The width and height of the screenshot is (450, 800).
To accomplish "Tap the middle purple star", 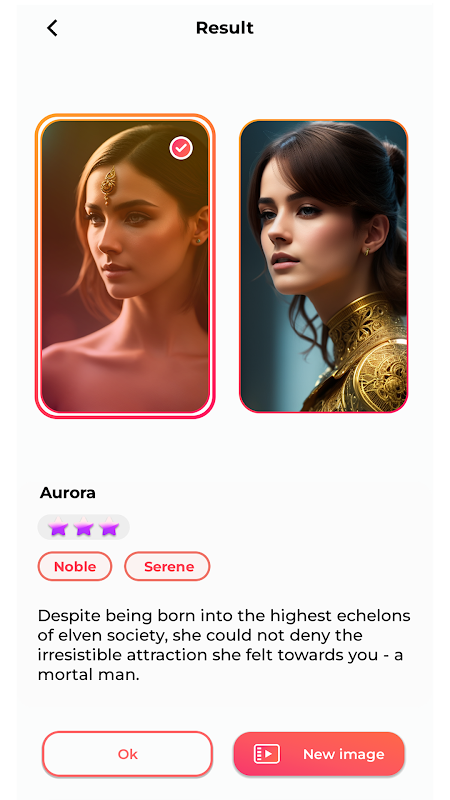I will (x=84, y=527).
